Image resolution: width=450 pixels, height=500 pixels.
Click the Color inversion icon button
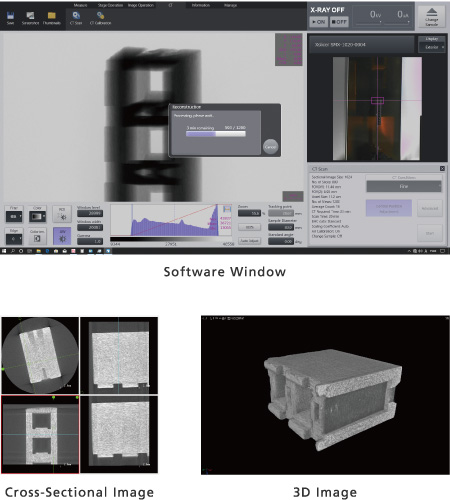tap(37, 238)
